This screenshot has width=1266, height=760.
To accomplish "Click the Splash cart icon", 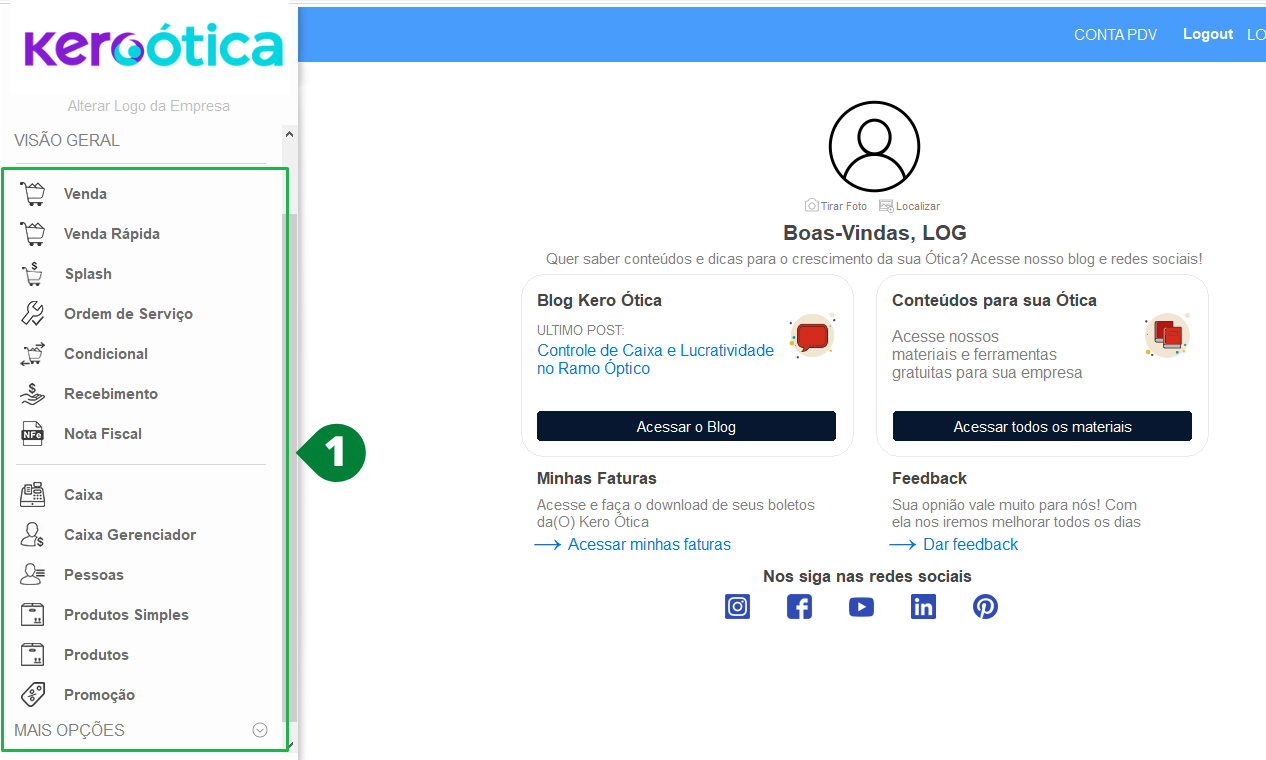I will (33, 273).
